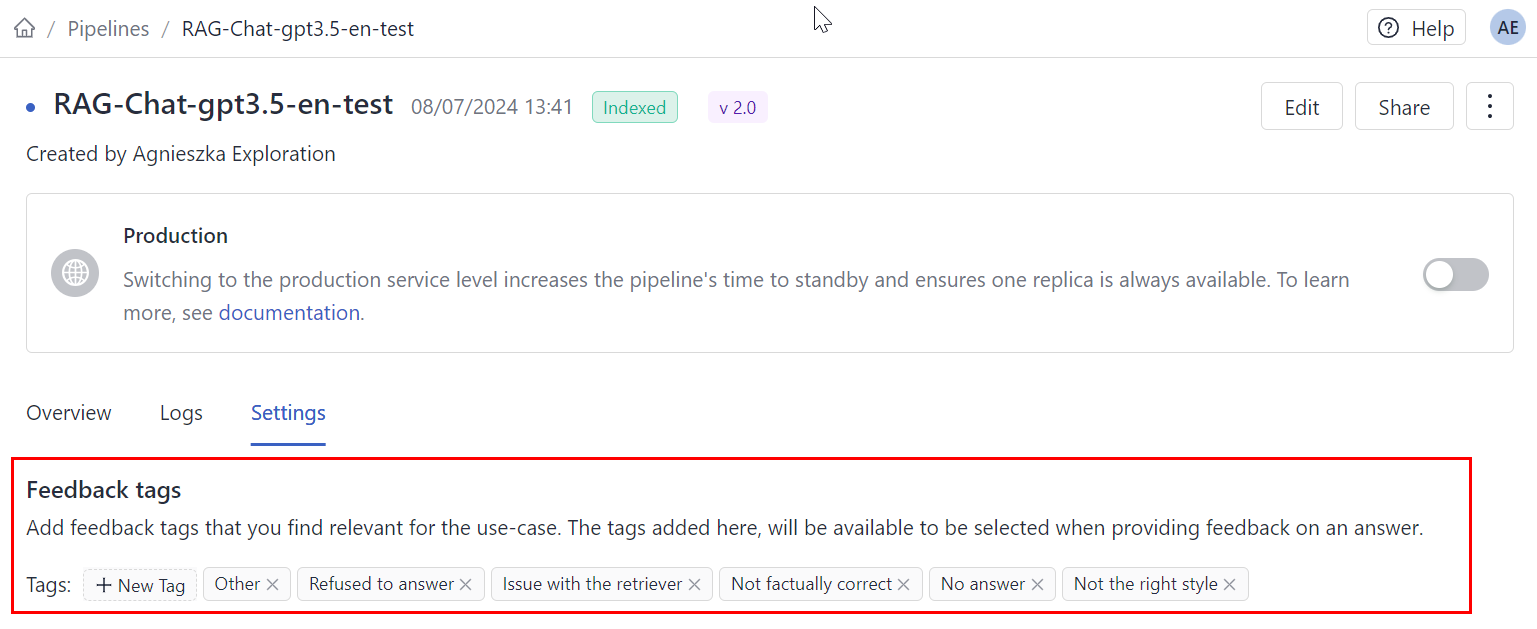Add a feedback tag with New Tag

click(139, 584)
